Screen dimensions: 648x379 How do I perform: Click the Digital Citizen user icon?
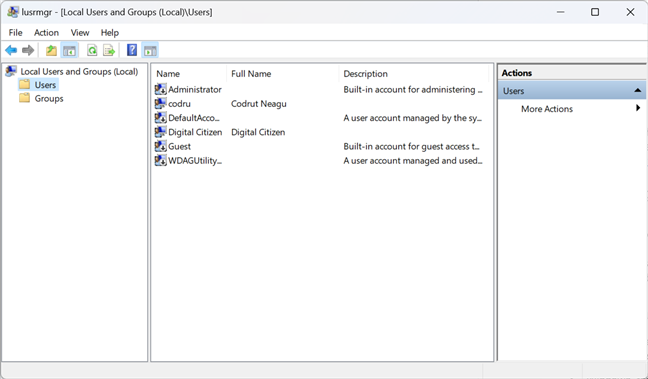tap(160, 132)
